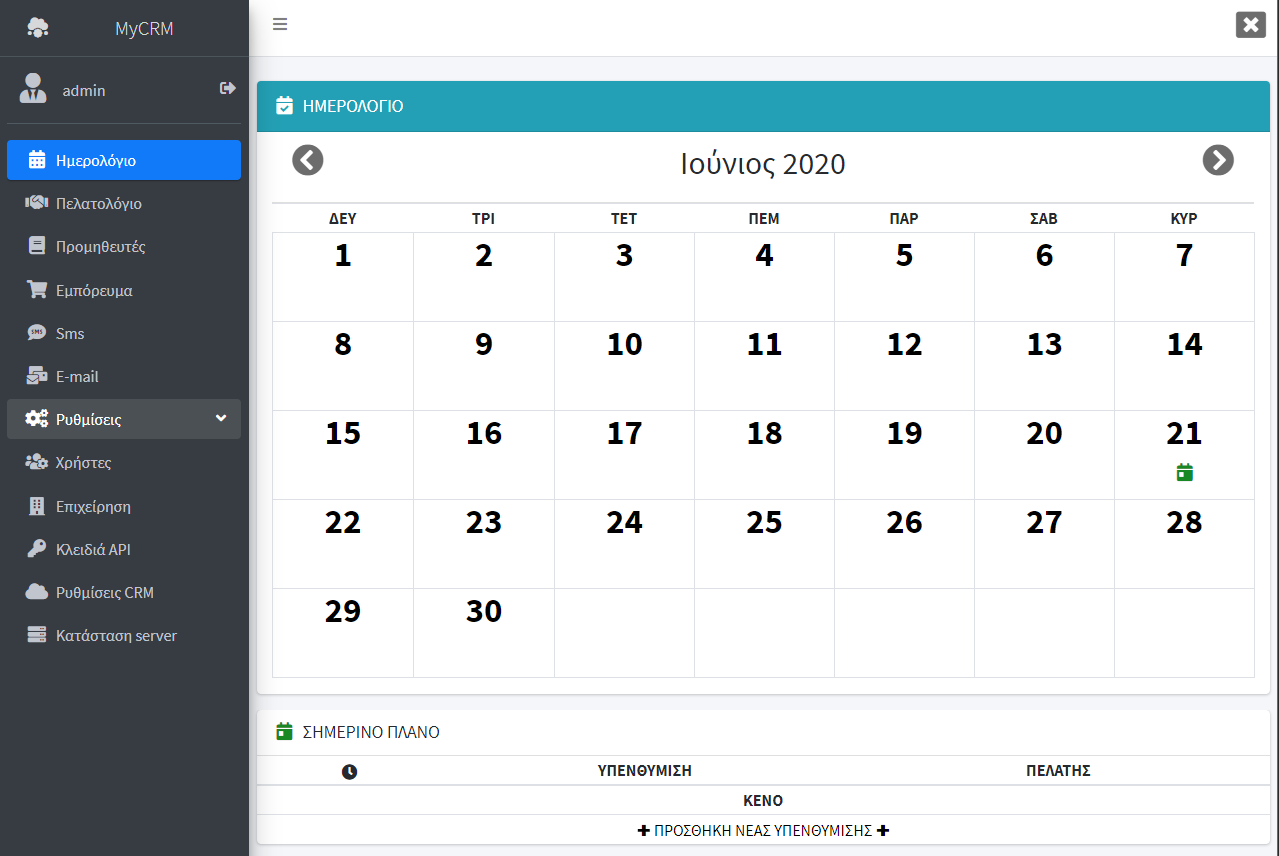
Task: Open Κλειδιά API settings
Action: (93, 550)
